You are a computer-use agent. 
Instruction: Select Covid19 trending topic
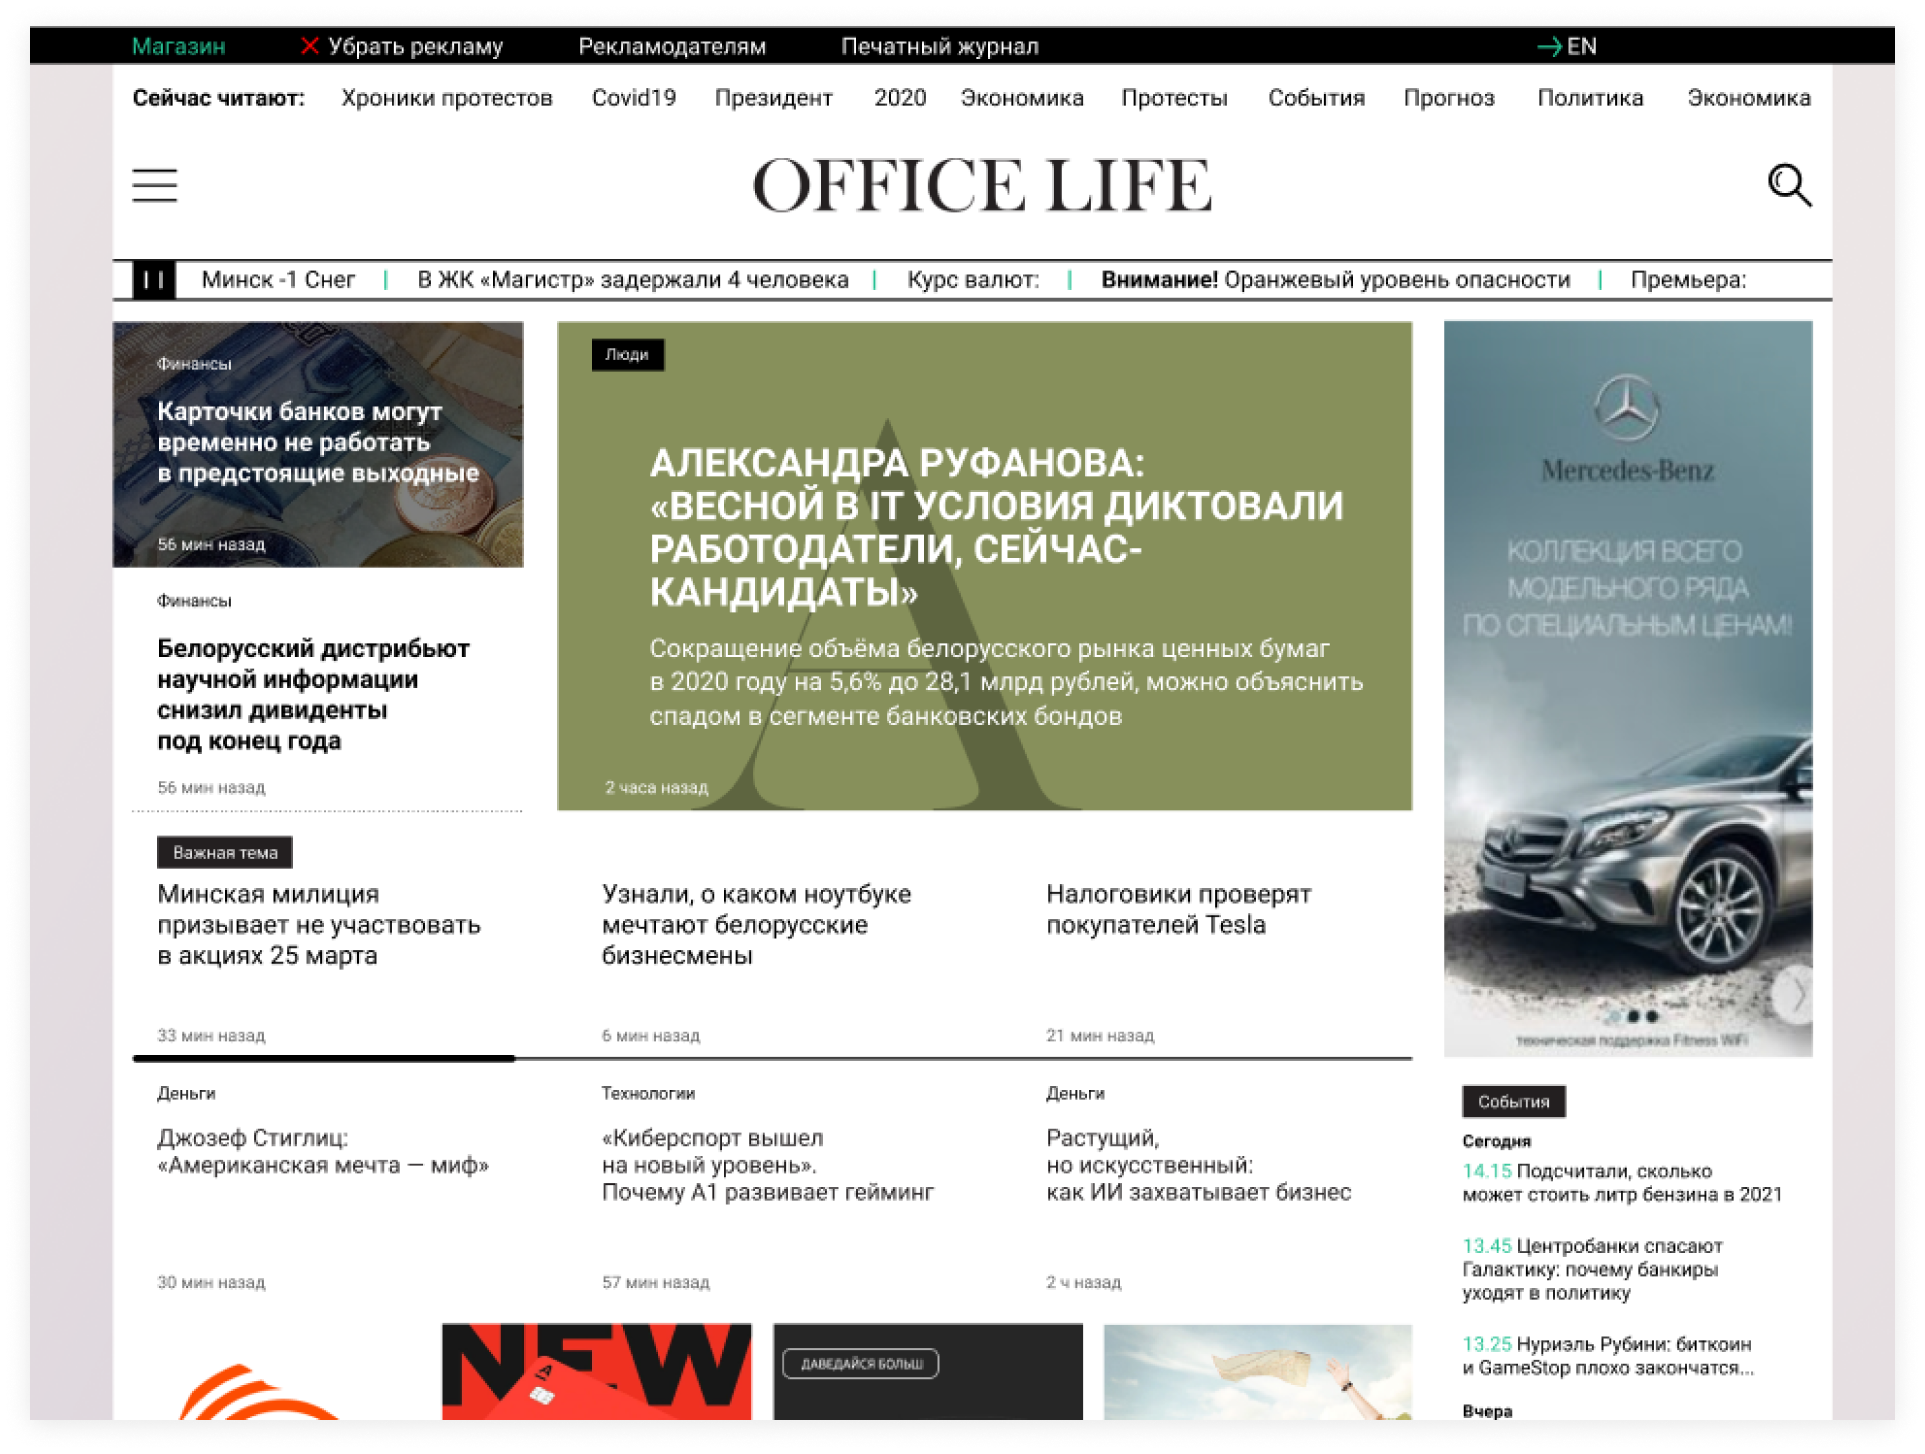[633, 98]
